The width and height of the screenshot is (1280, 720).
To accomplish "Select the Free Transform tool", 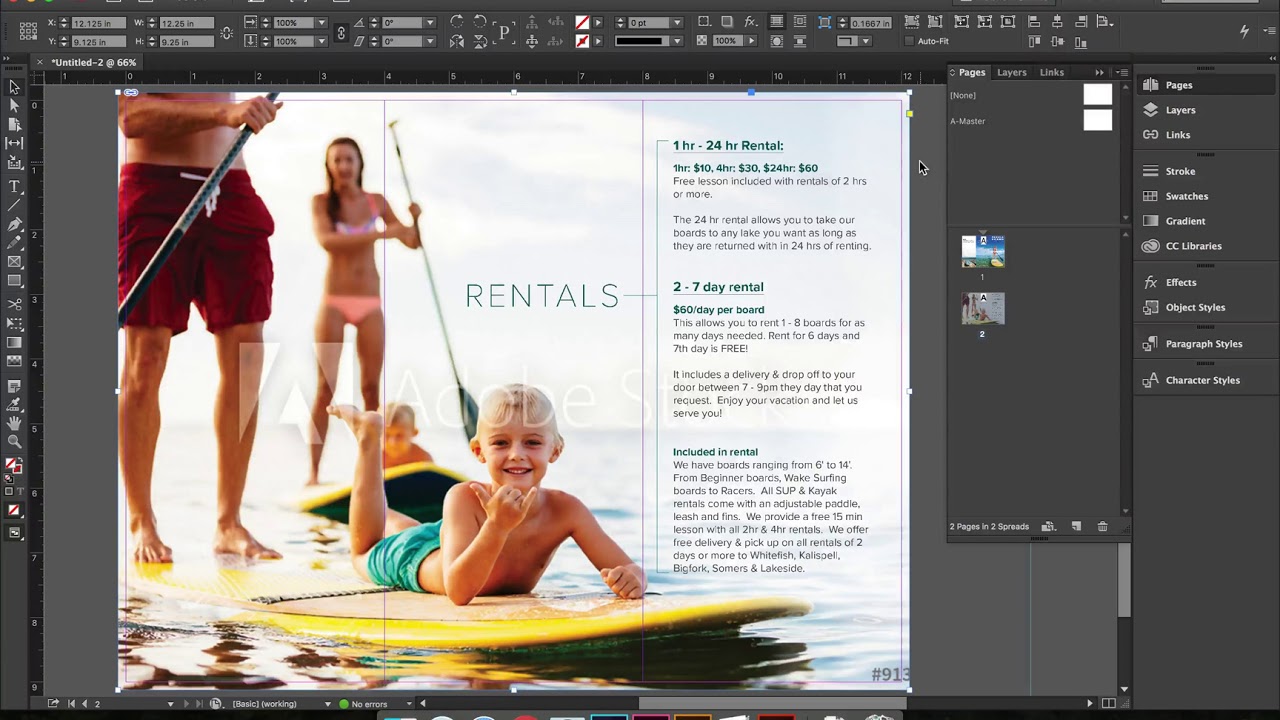I will point(14,323).
